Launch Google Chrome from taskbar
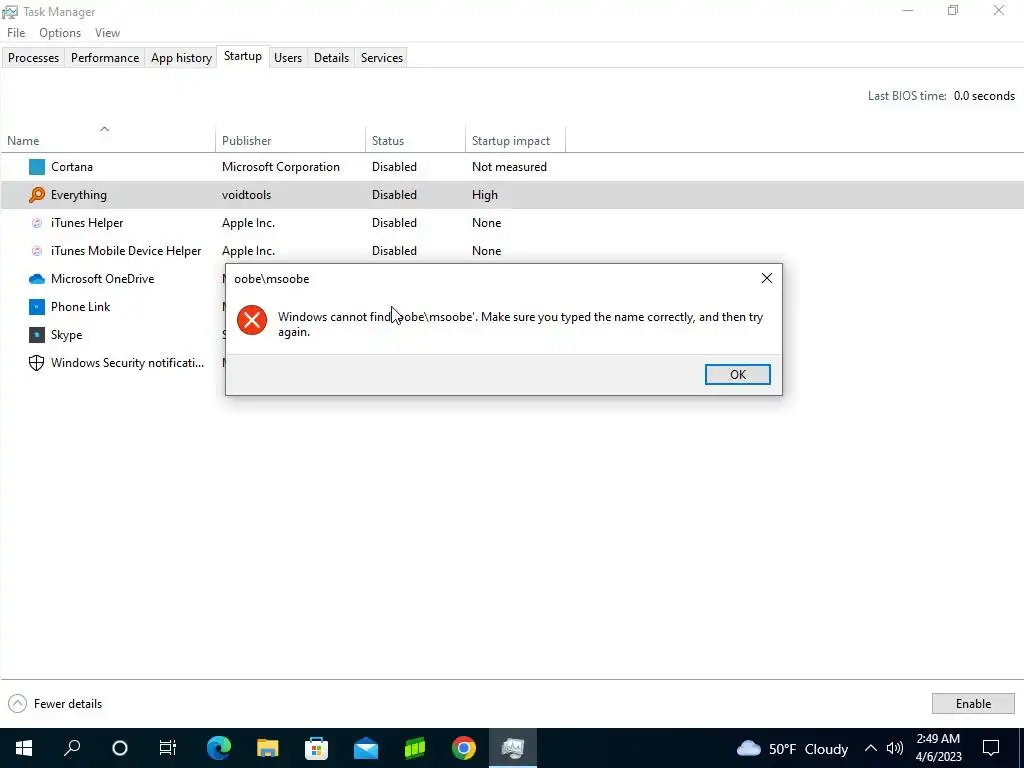 pos(464,748)
